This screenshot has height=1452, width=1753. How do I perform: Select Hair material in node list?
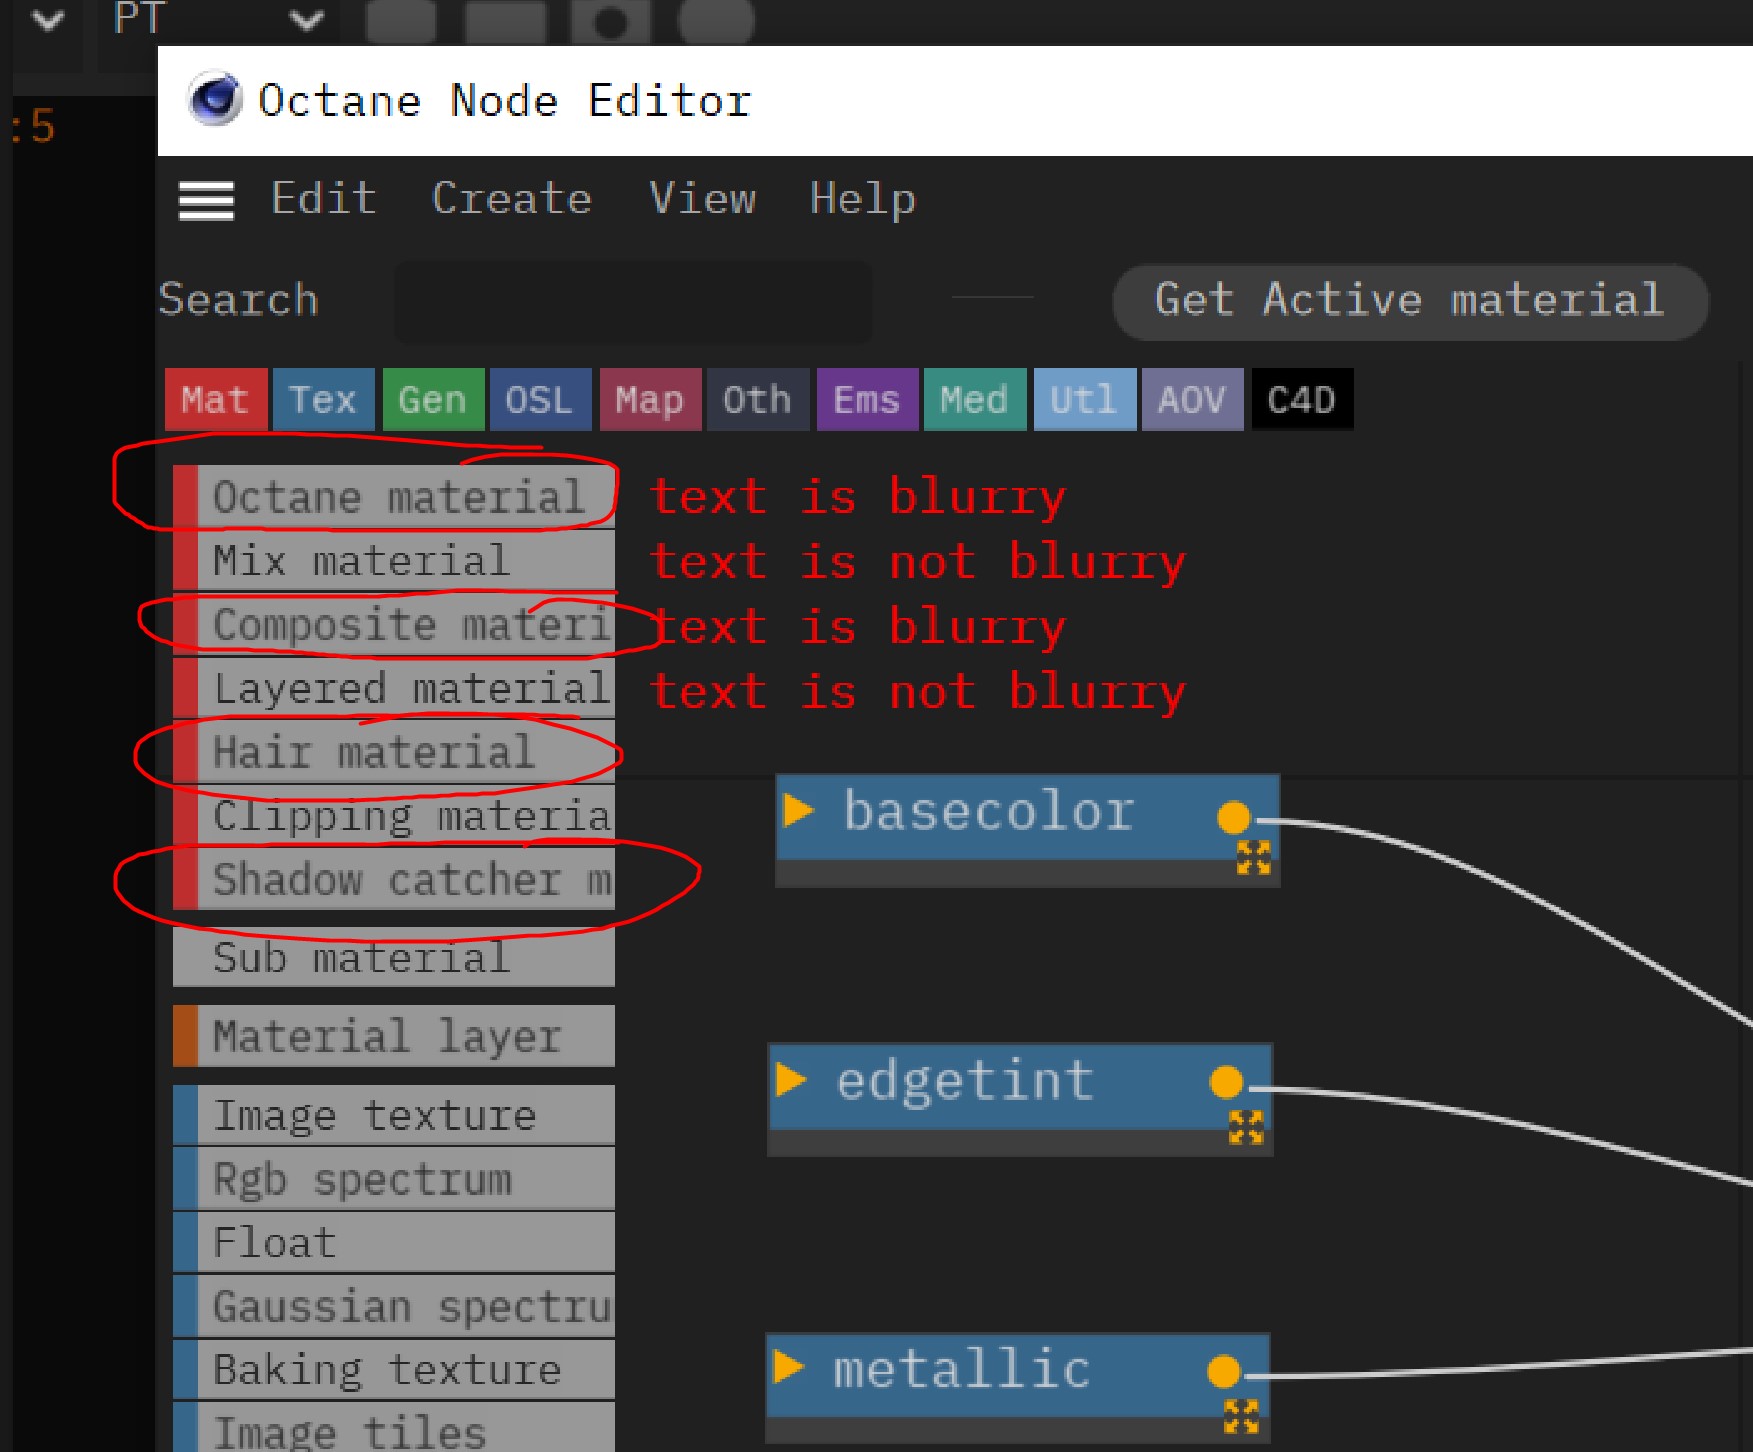(x=394, y=752)
